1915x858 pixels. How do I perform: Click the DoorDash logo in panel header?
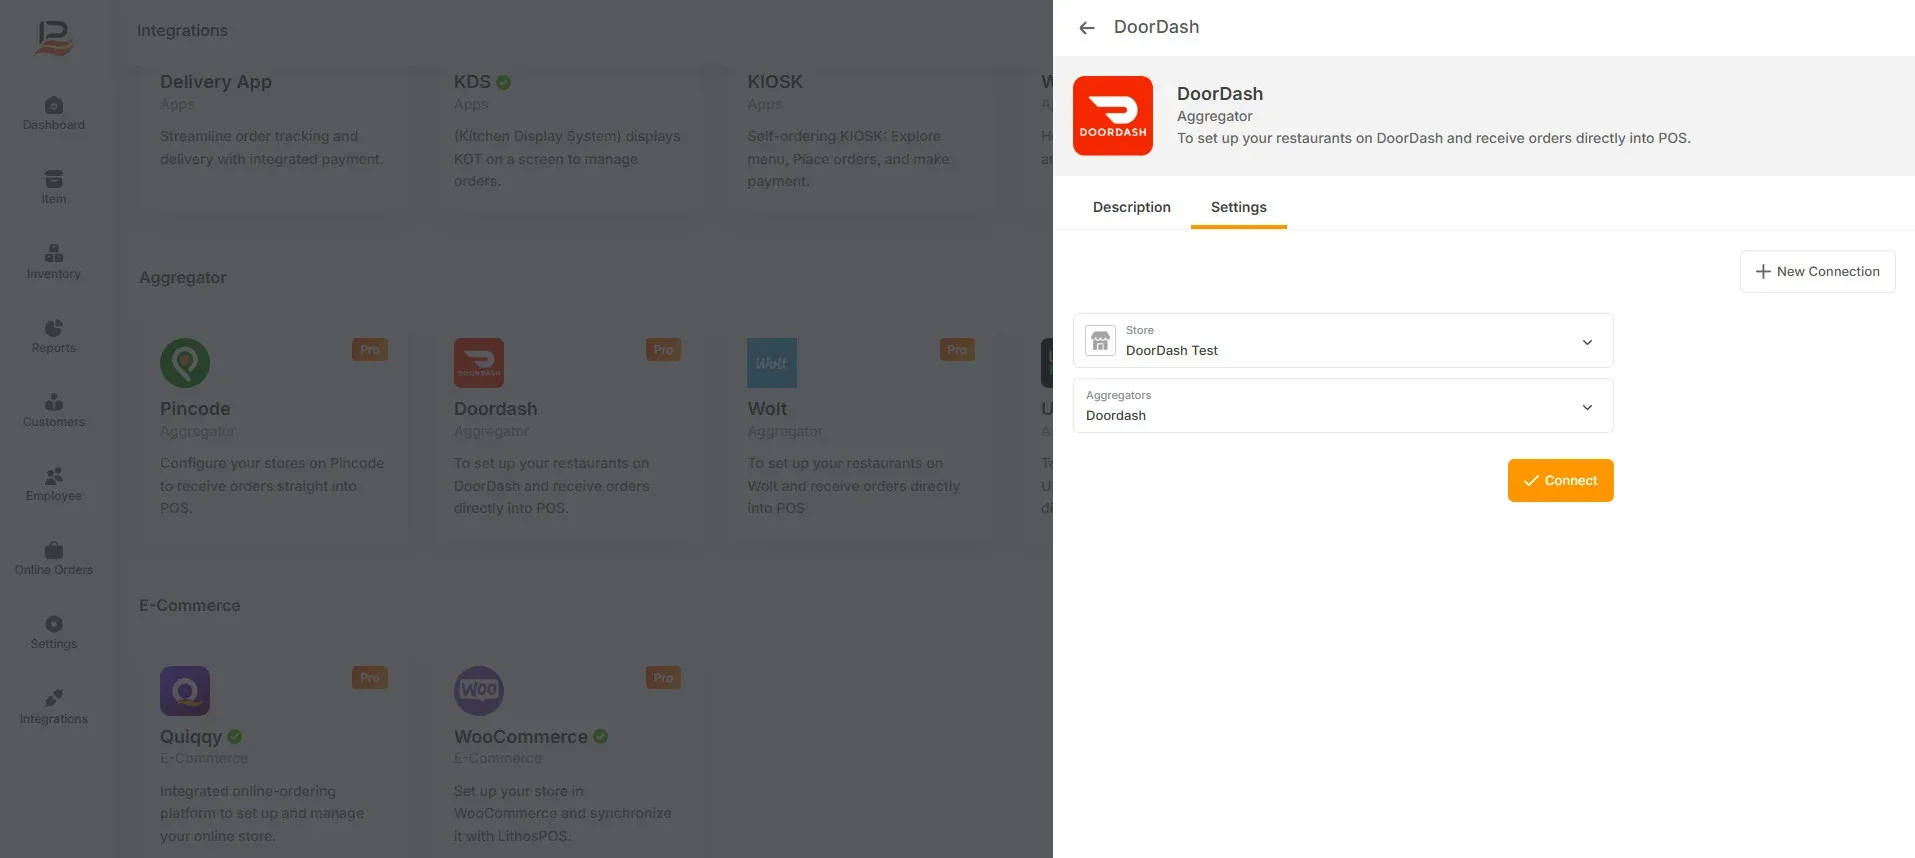[x=1113, y=116]
